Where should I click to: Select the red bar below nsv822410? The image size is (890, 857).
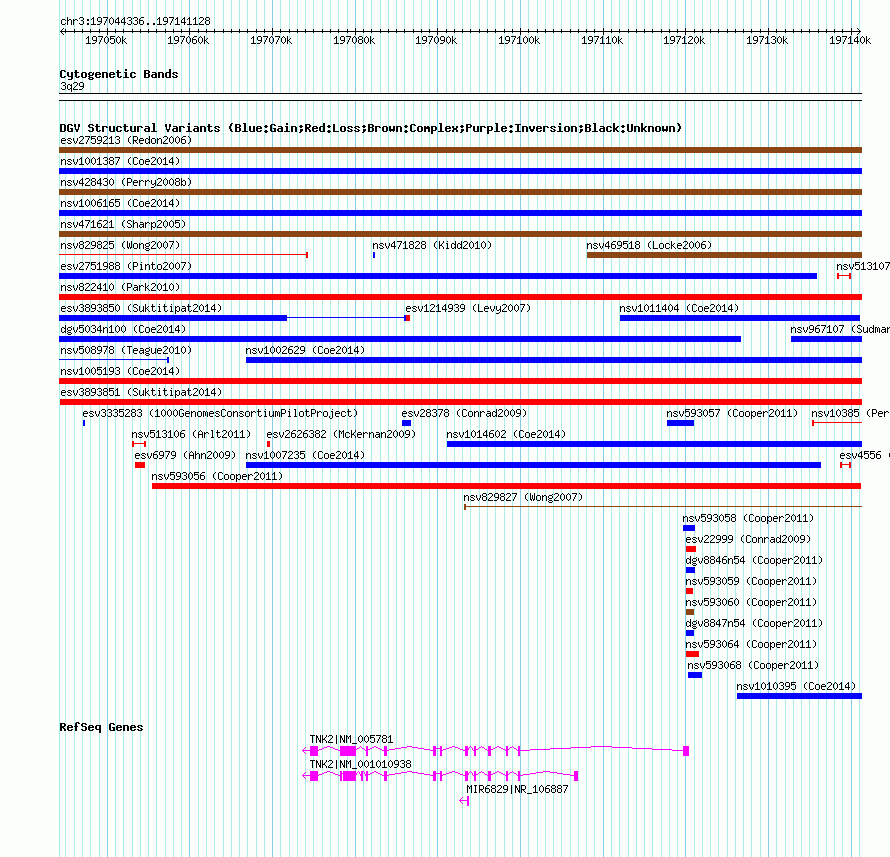[x=460, y=297]
